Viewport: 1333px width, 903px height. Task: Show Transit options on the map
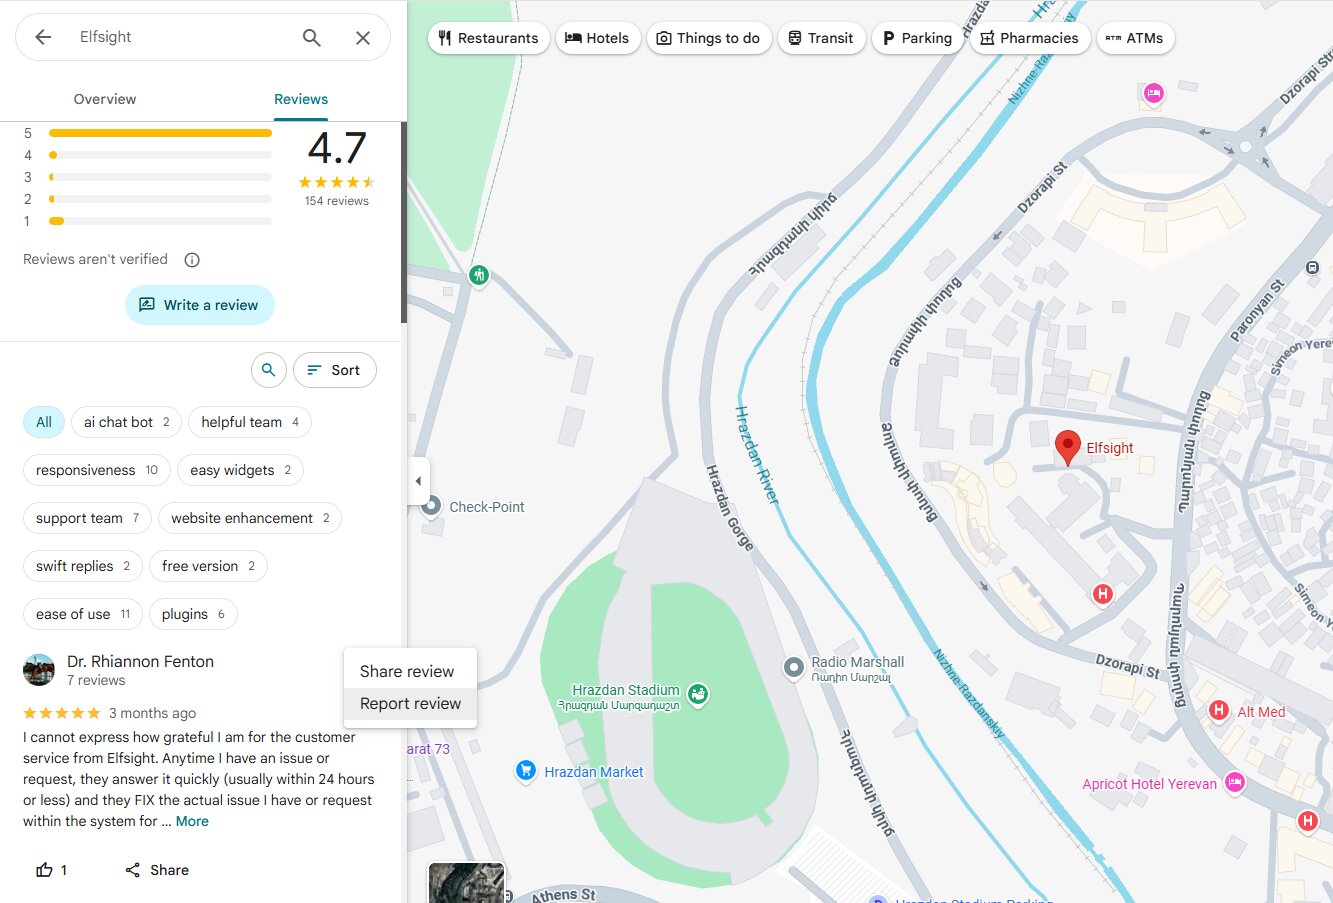tap(821, 38)
